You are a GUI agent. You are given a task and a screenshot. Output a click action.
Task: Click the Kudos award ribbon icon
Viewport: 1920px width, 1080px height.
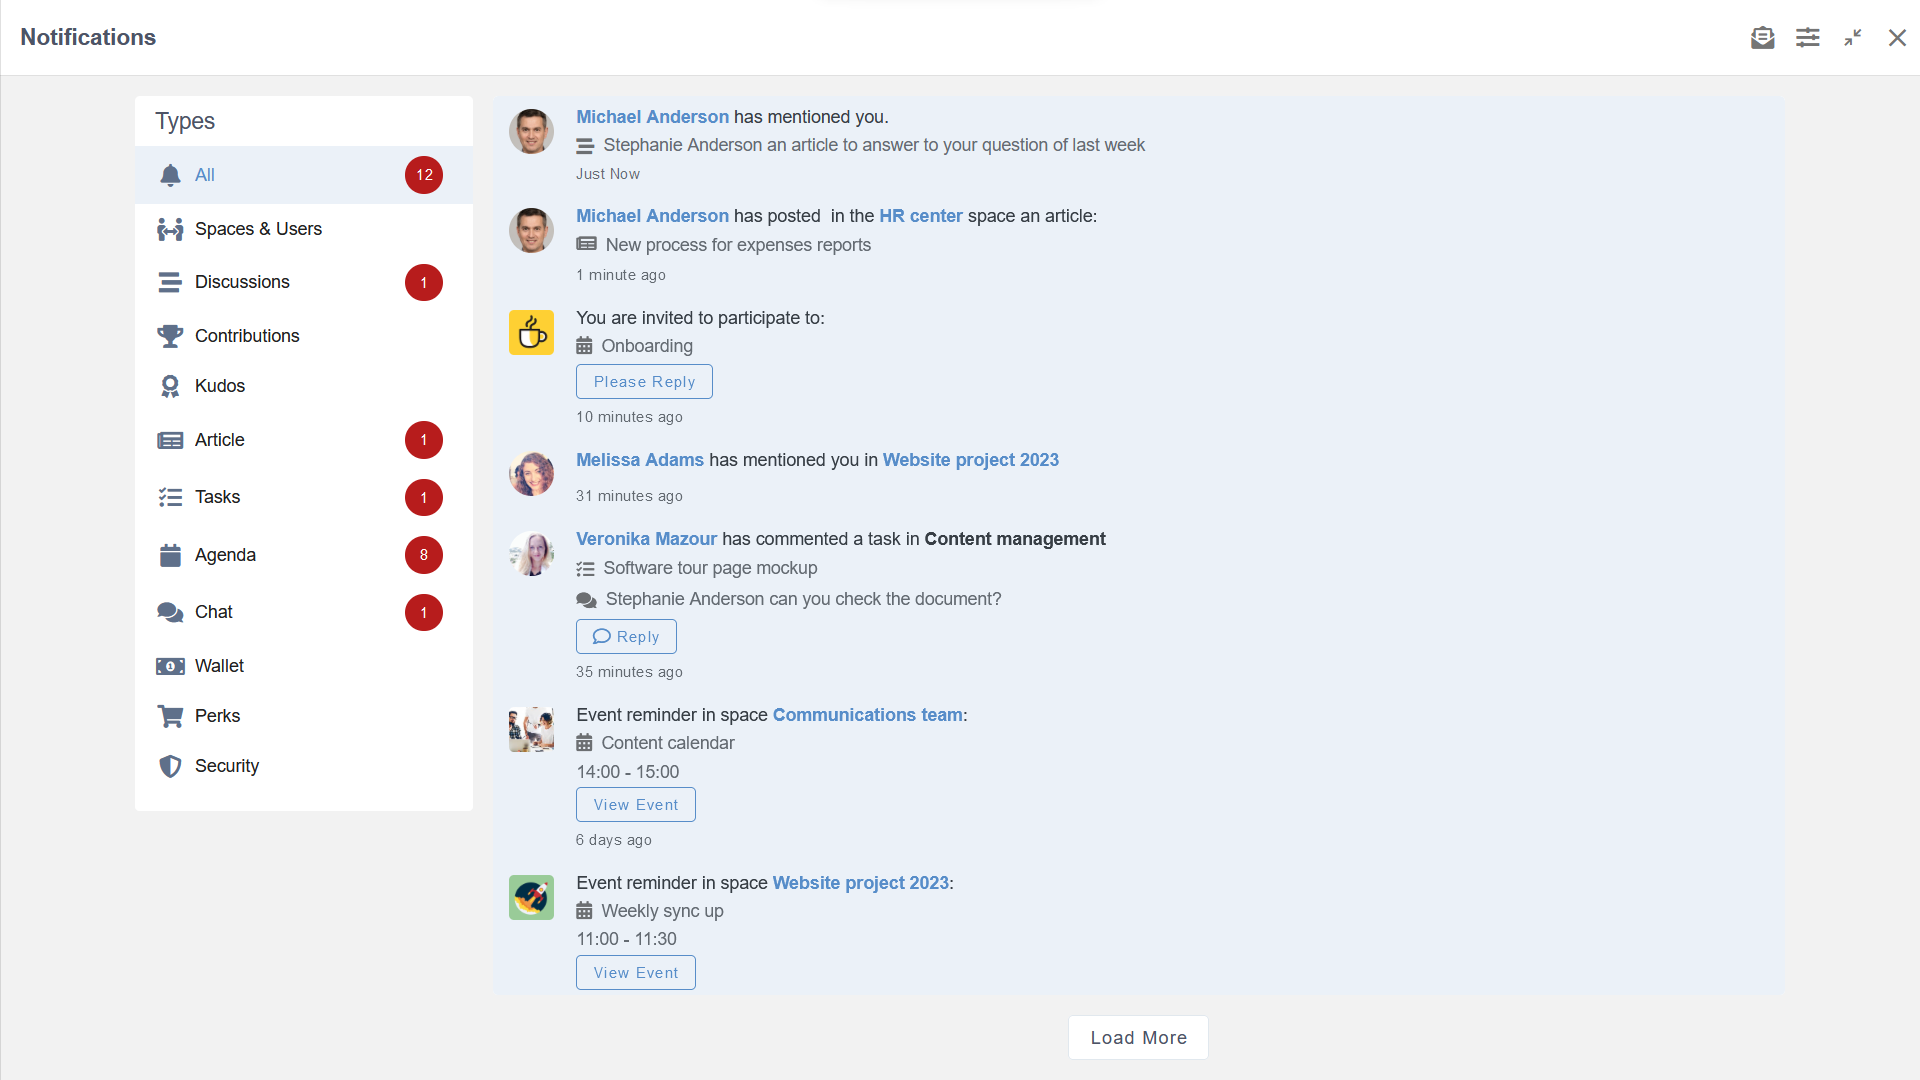(170, 386)
